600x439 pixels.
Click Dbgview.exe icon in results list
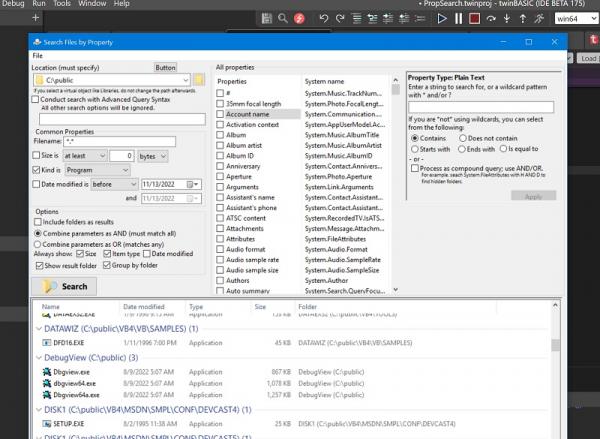tap(47, 372)
